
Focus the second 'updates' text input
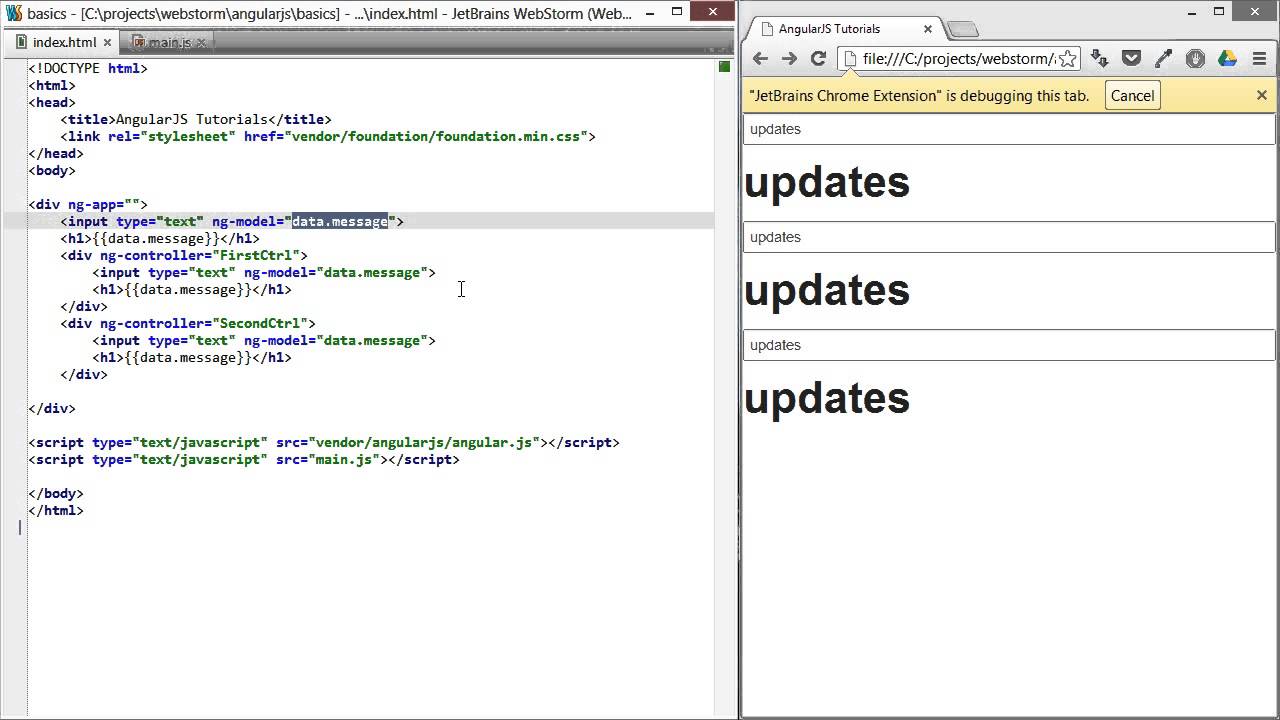[1009, 237]
